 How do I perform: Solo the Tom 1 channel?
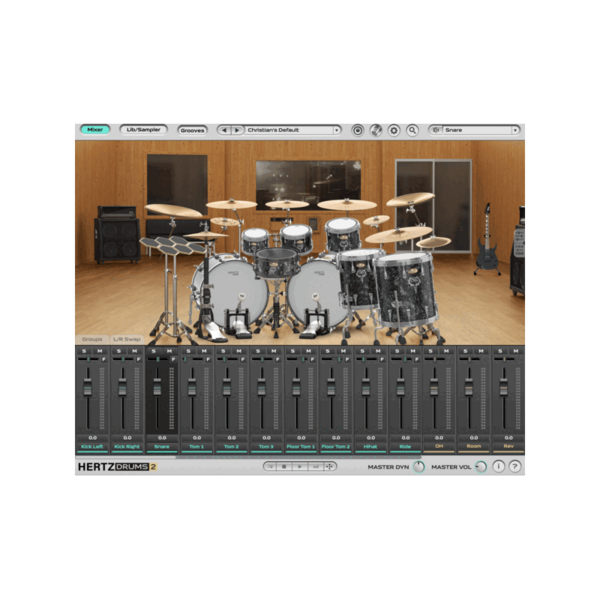tap(189, 351)
